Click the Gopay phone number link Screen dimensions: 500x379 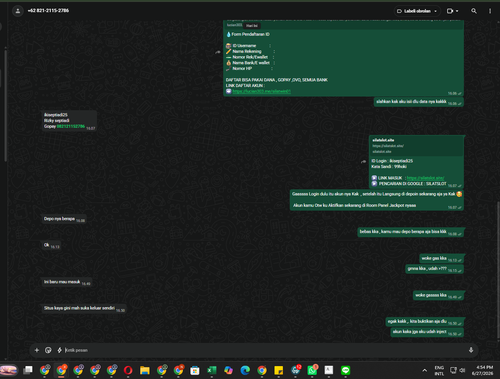point(71,126)
